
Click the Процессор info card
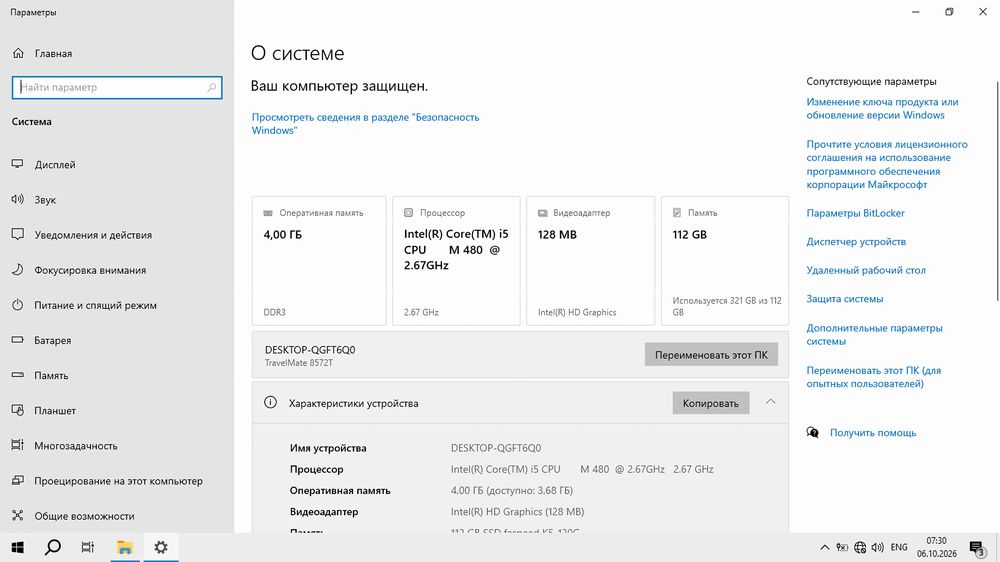[456, 261]
